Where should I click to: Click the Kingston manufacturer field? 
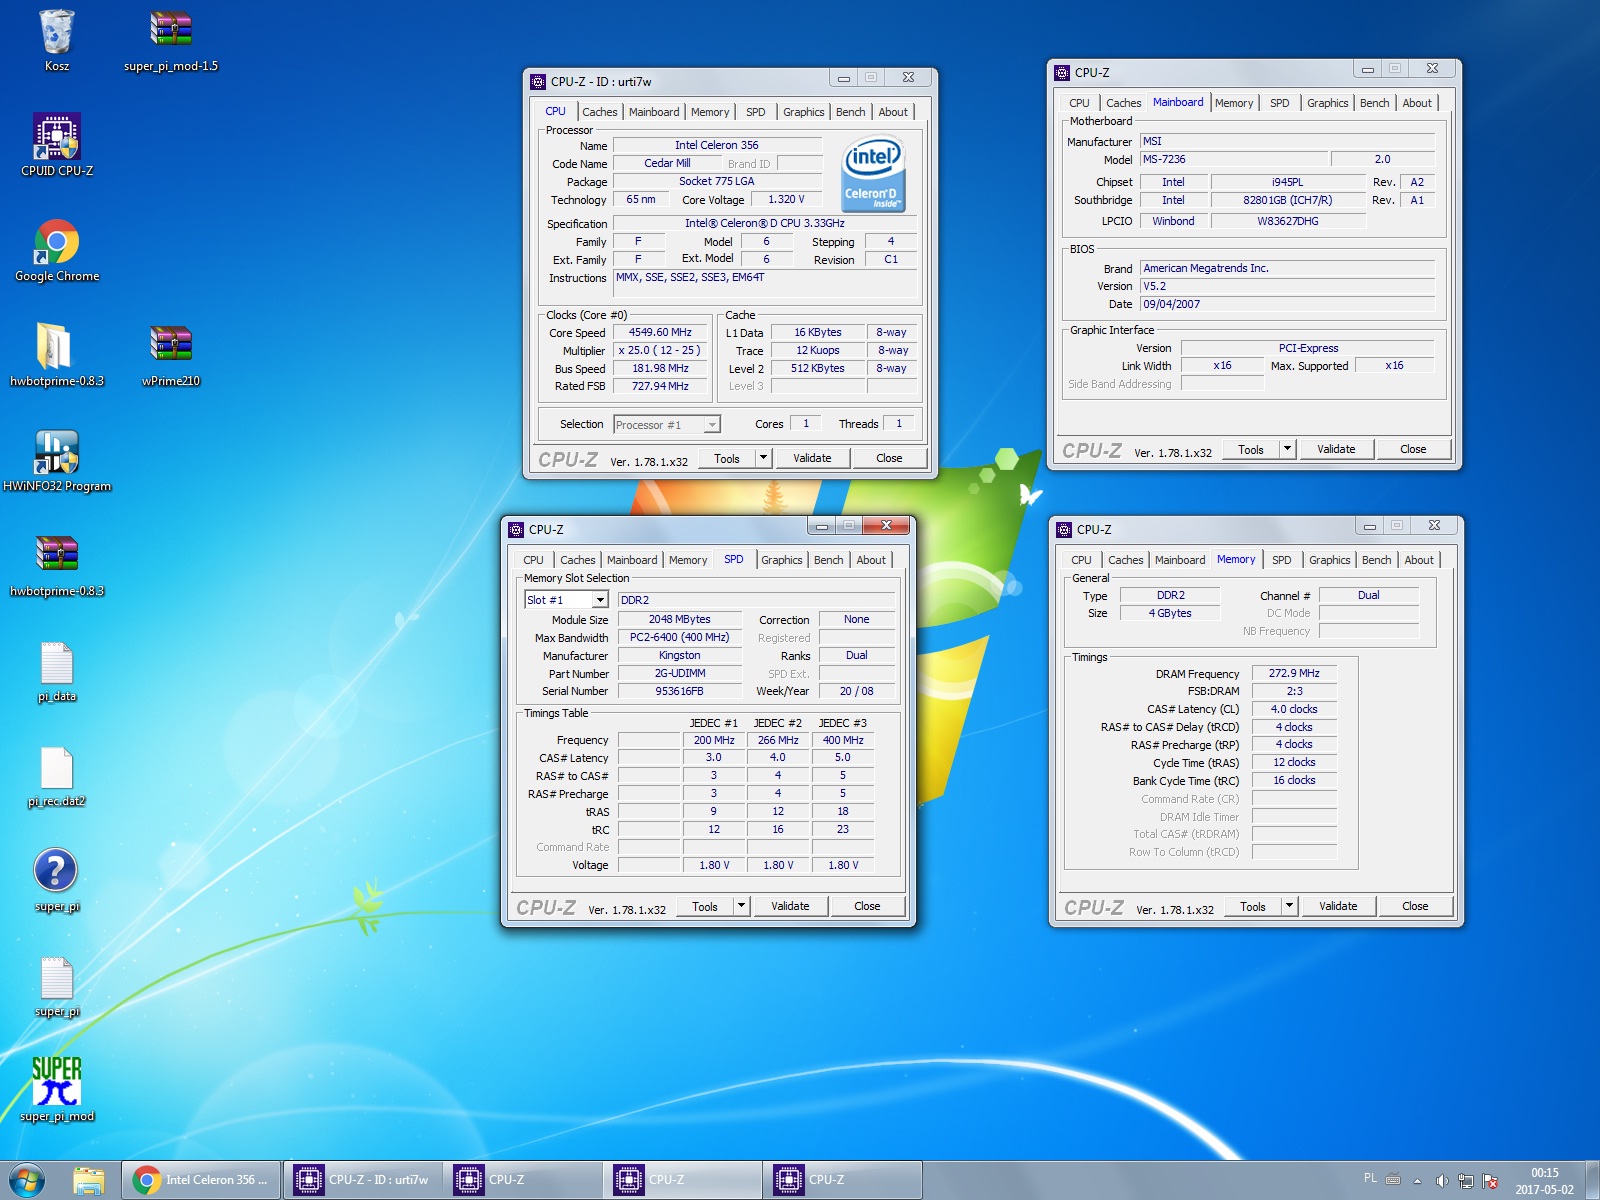click(x=680, y=655)
